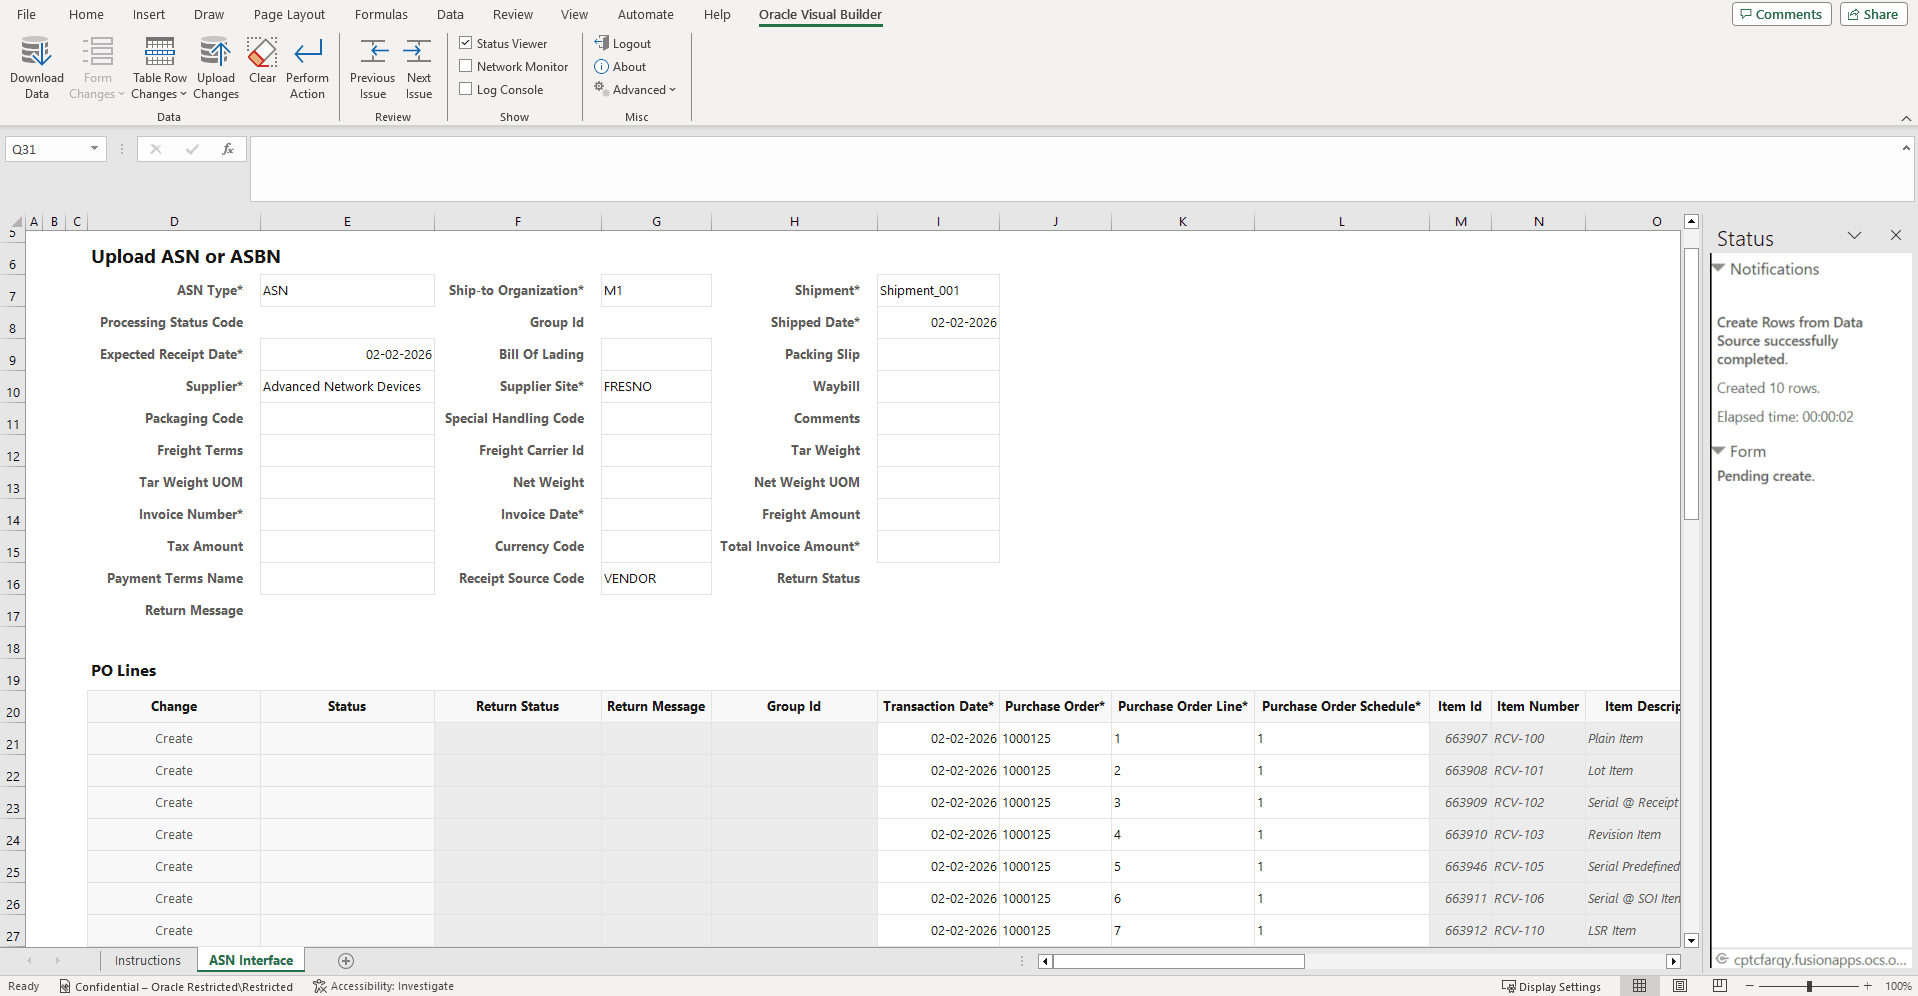Switch to the Instructions sheet tab

[x=147, y=960]
